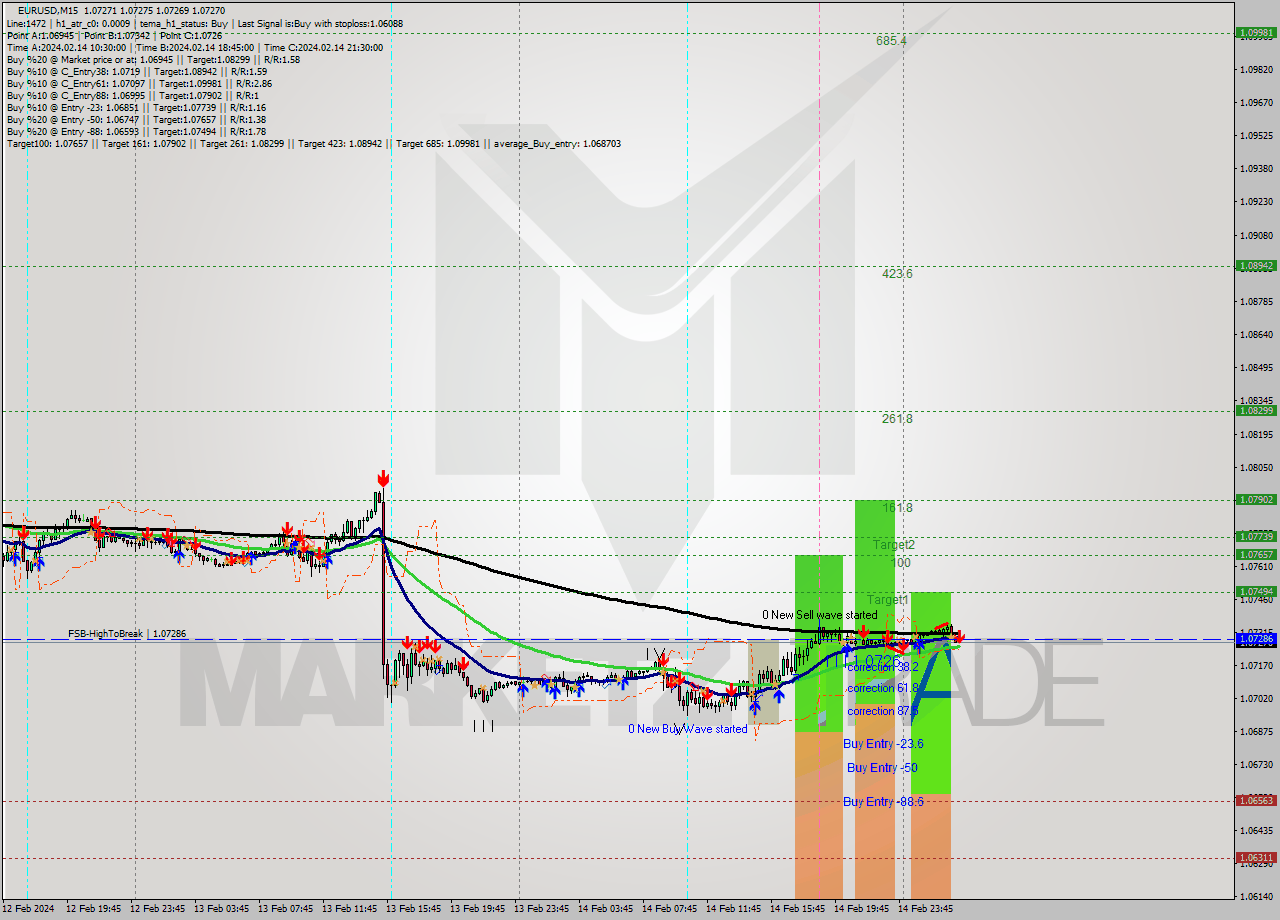1280x920 pixels.
Task: Click the red 1.06563 price tag on the axis
Action: click(1256, 800)
